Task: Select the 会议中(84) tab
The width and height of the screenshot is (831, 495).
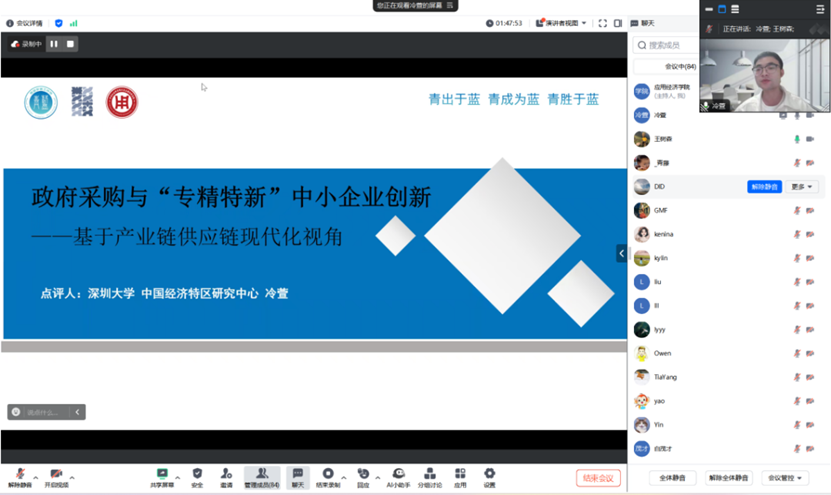Action: click(680, 66)
